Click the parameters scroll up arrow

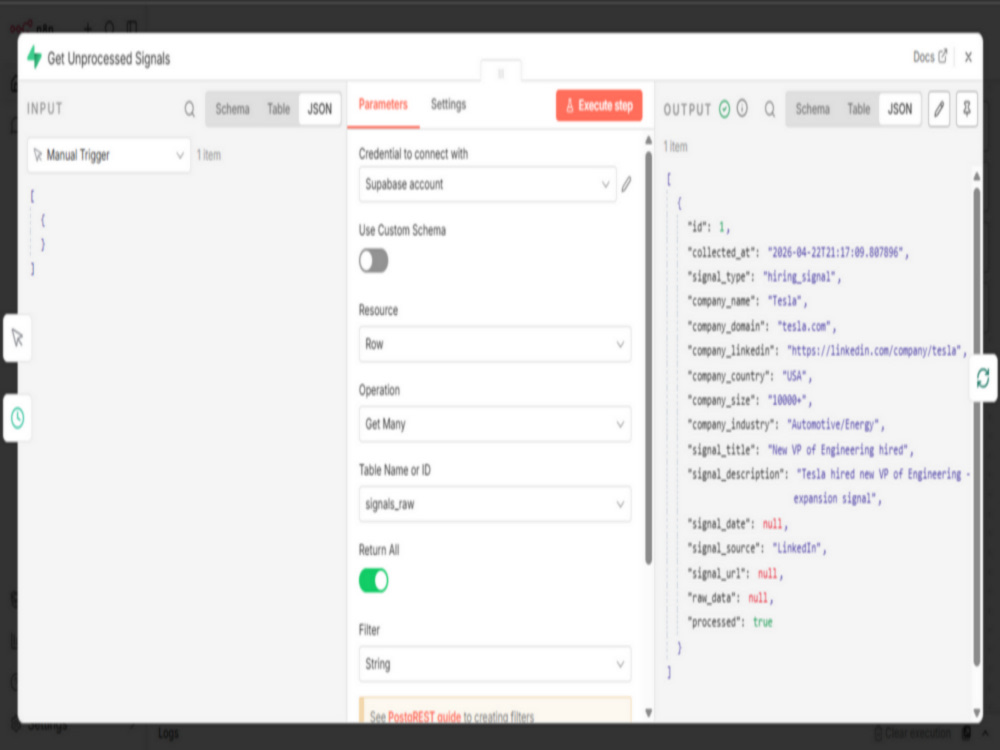click(x=649, y=140)
